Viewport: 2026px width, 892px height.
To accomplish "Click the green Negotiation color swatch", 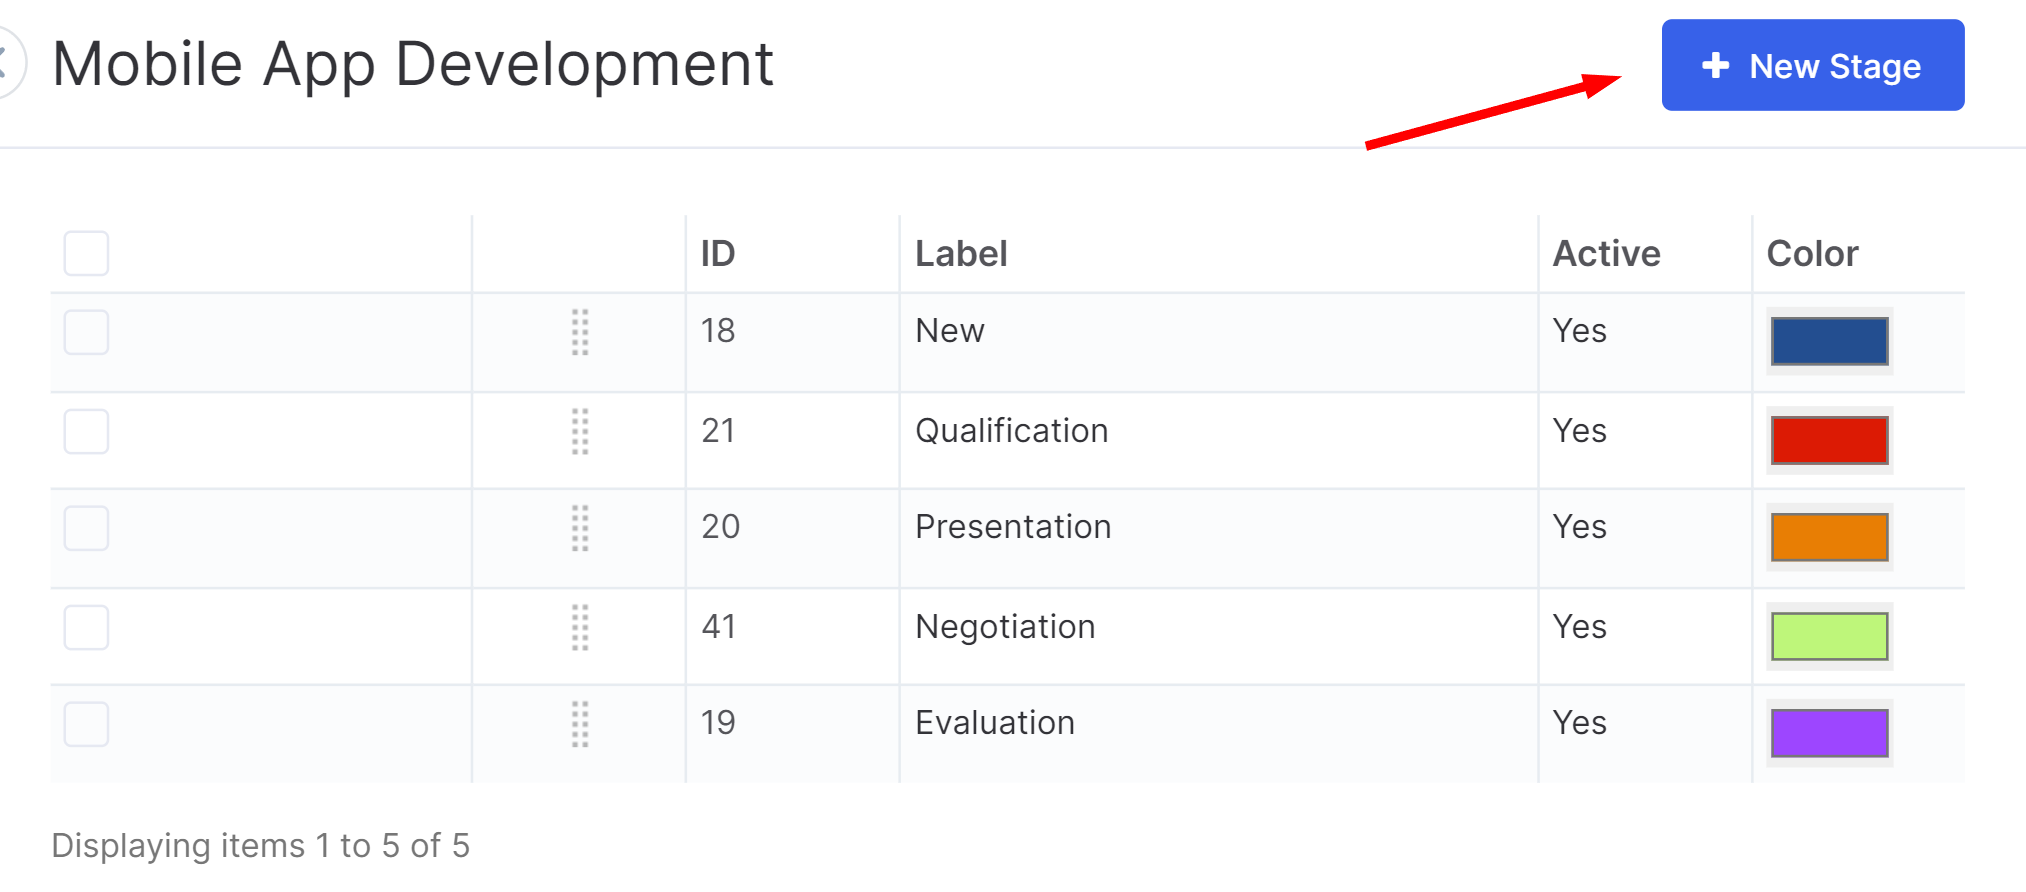I will 1829,636.
